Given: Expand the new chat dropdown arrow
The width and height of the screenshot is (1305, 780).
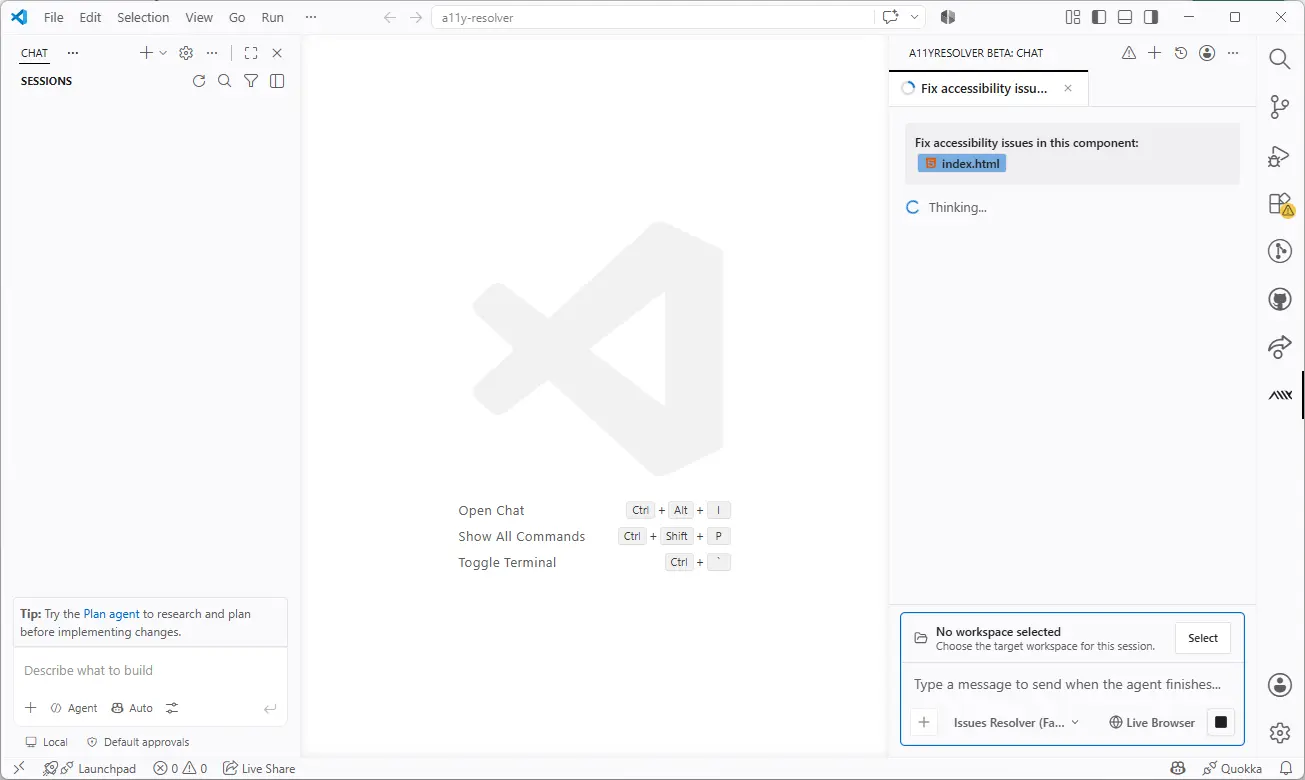Looking at the screenshot, I should [x=163, y=53].
